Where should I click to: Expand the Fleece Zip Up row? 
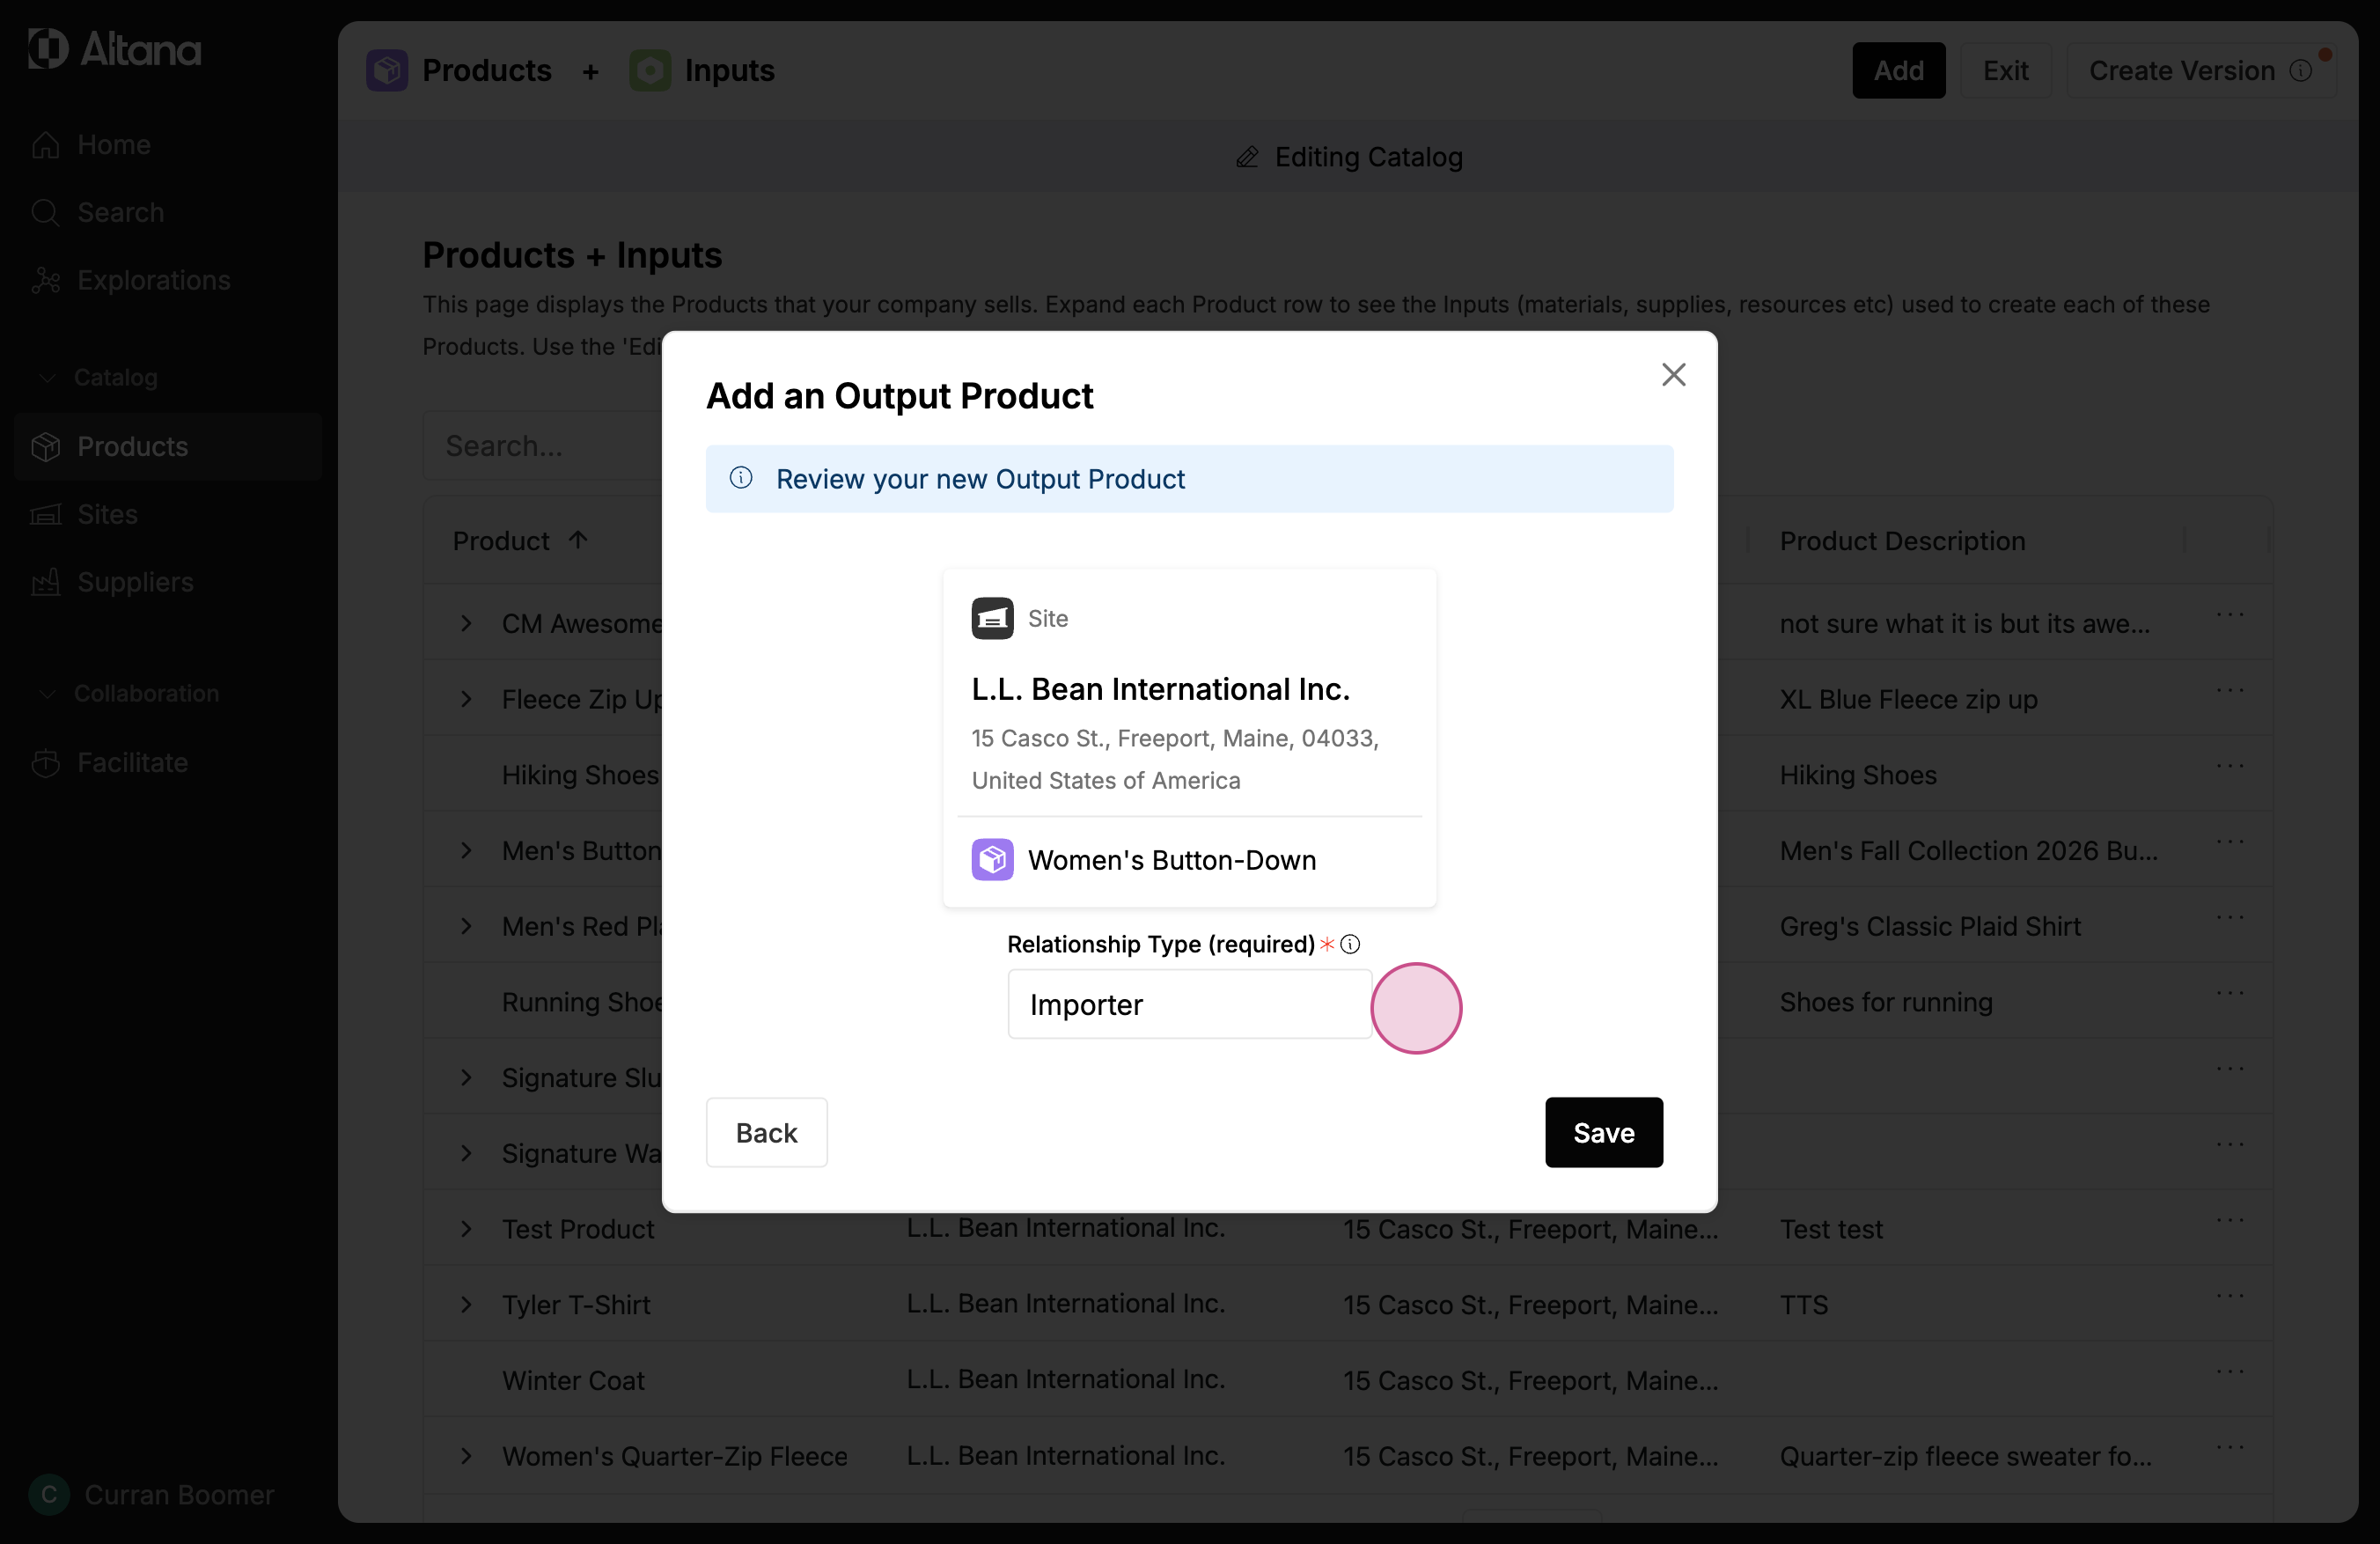(466, 699)
